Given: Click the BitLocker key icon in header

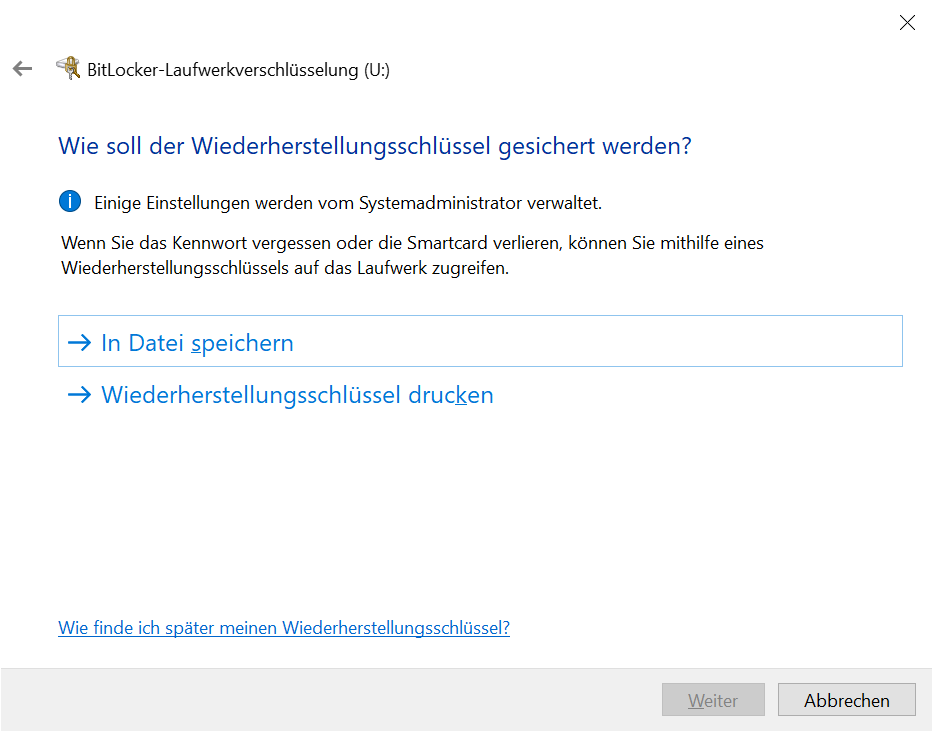Looking at the screenshot, I should click(68, 68).
